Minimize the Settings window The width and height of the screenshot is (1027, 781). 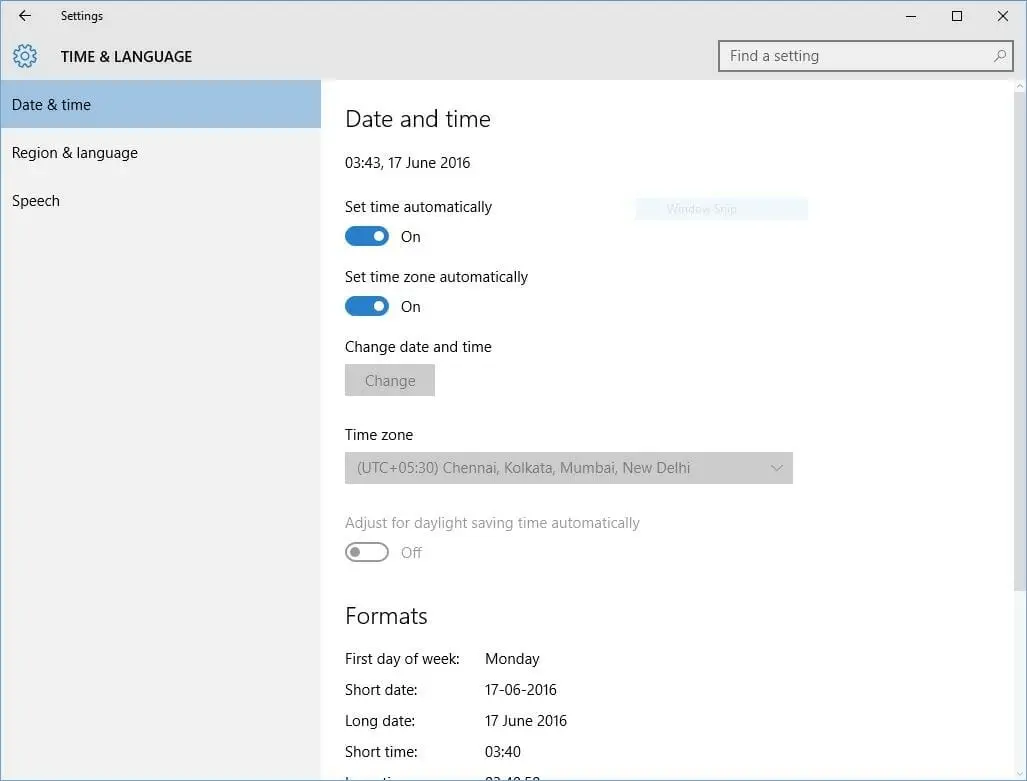coord(911,16)
